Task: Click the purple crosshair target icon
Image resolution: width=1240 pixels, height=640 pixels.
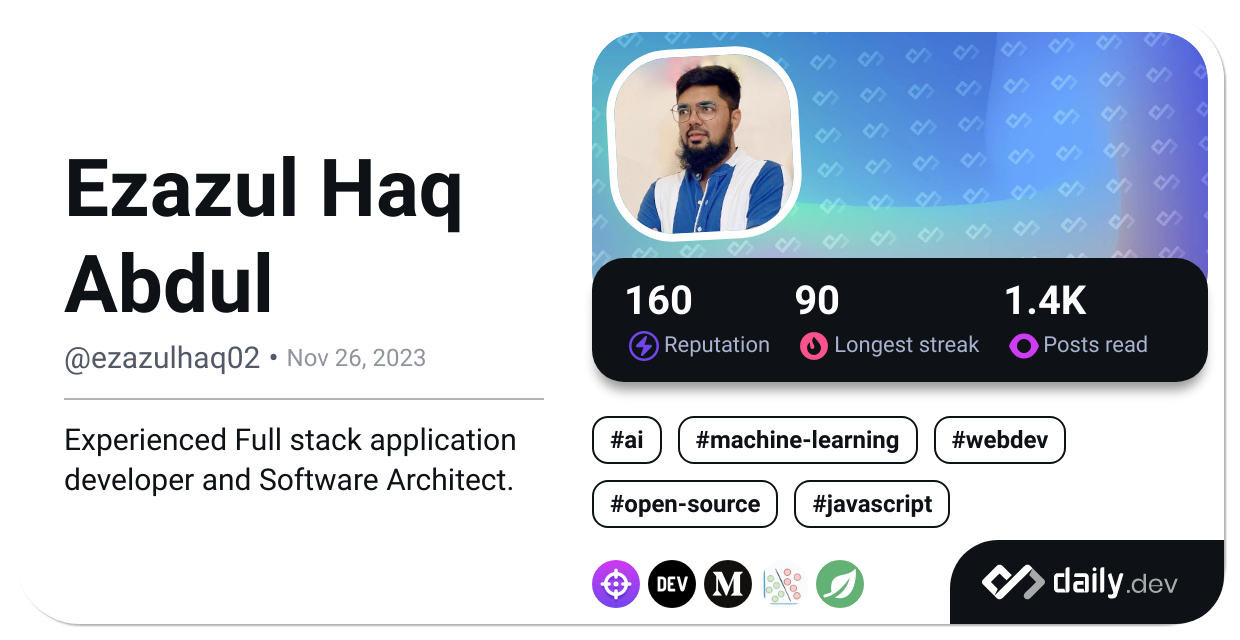Action: point(616,583)
